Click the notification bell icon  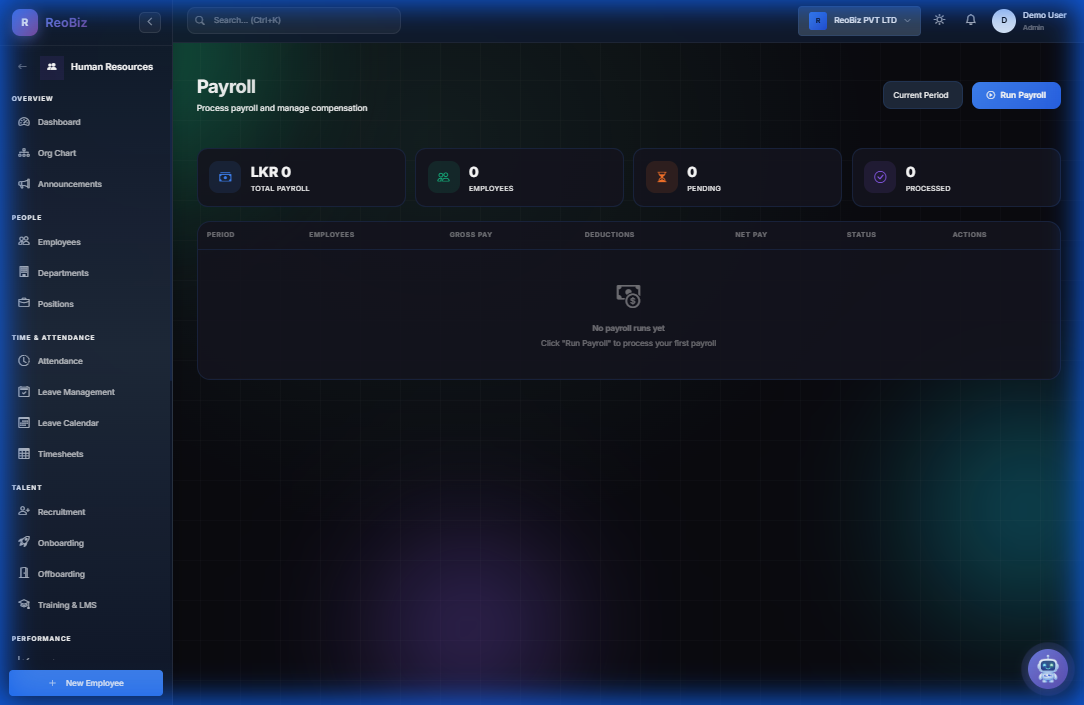[970, 20]
